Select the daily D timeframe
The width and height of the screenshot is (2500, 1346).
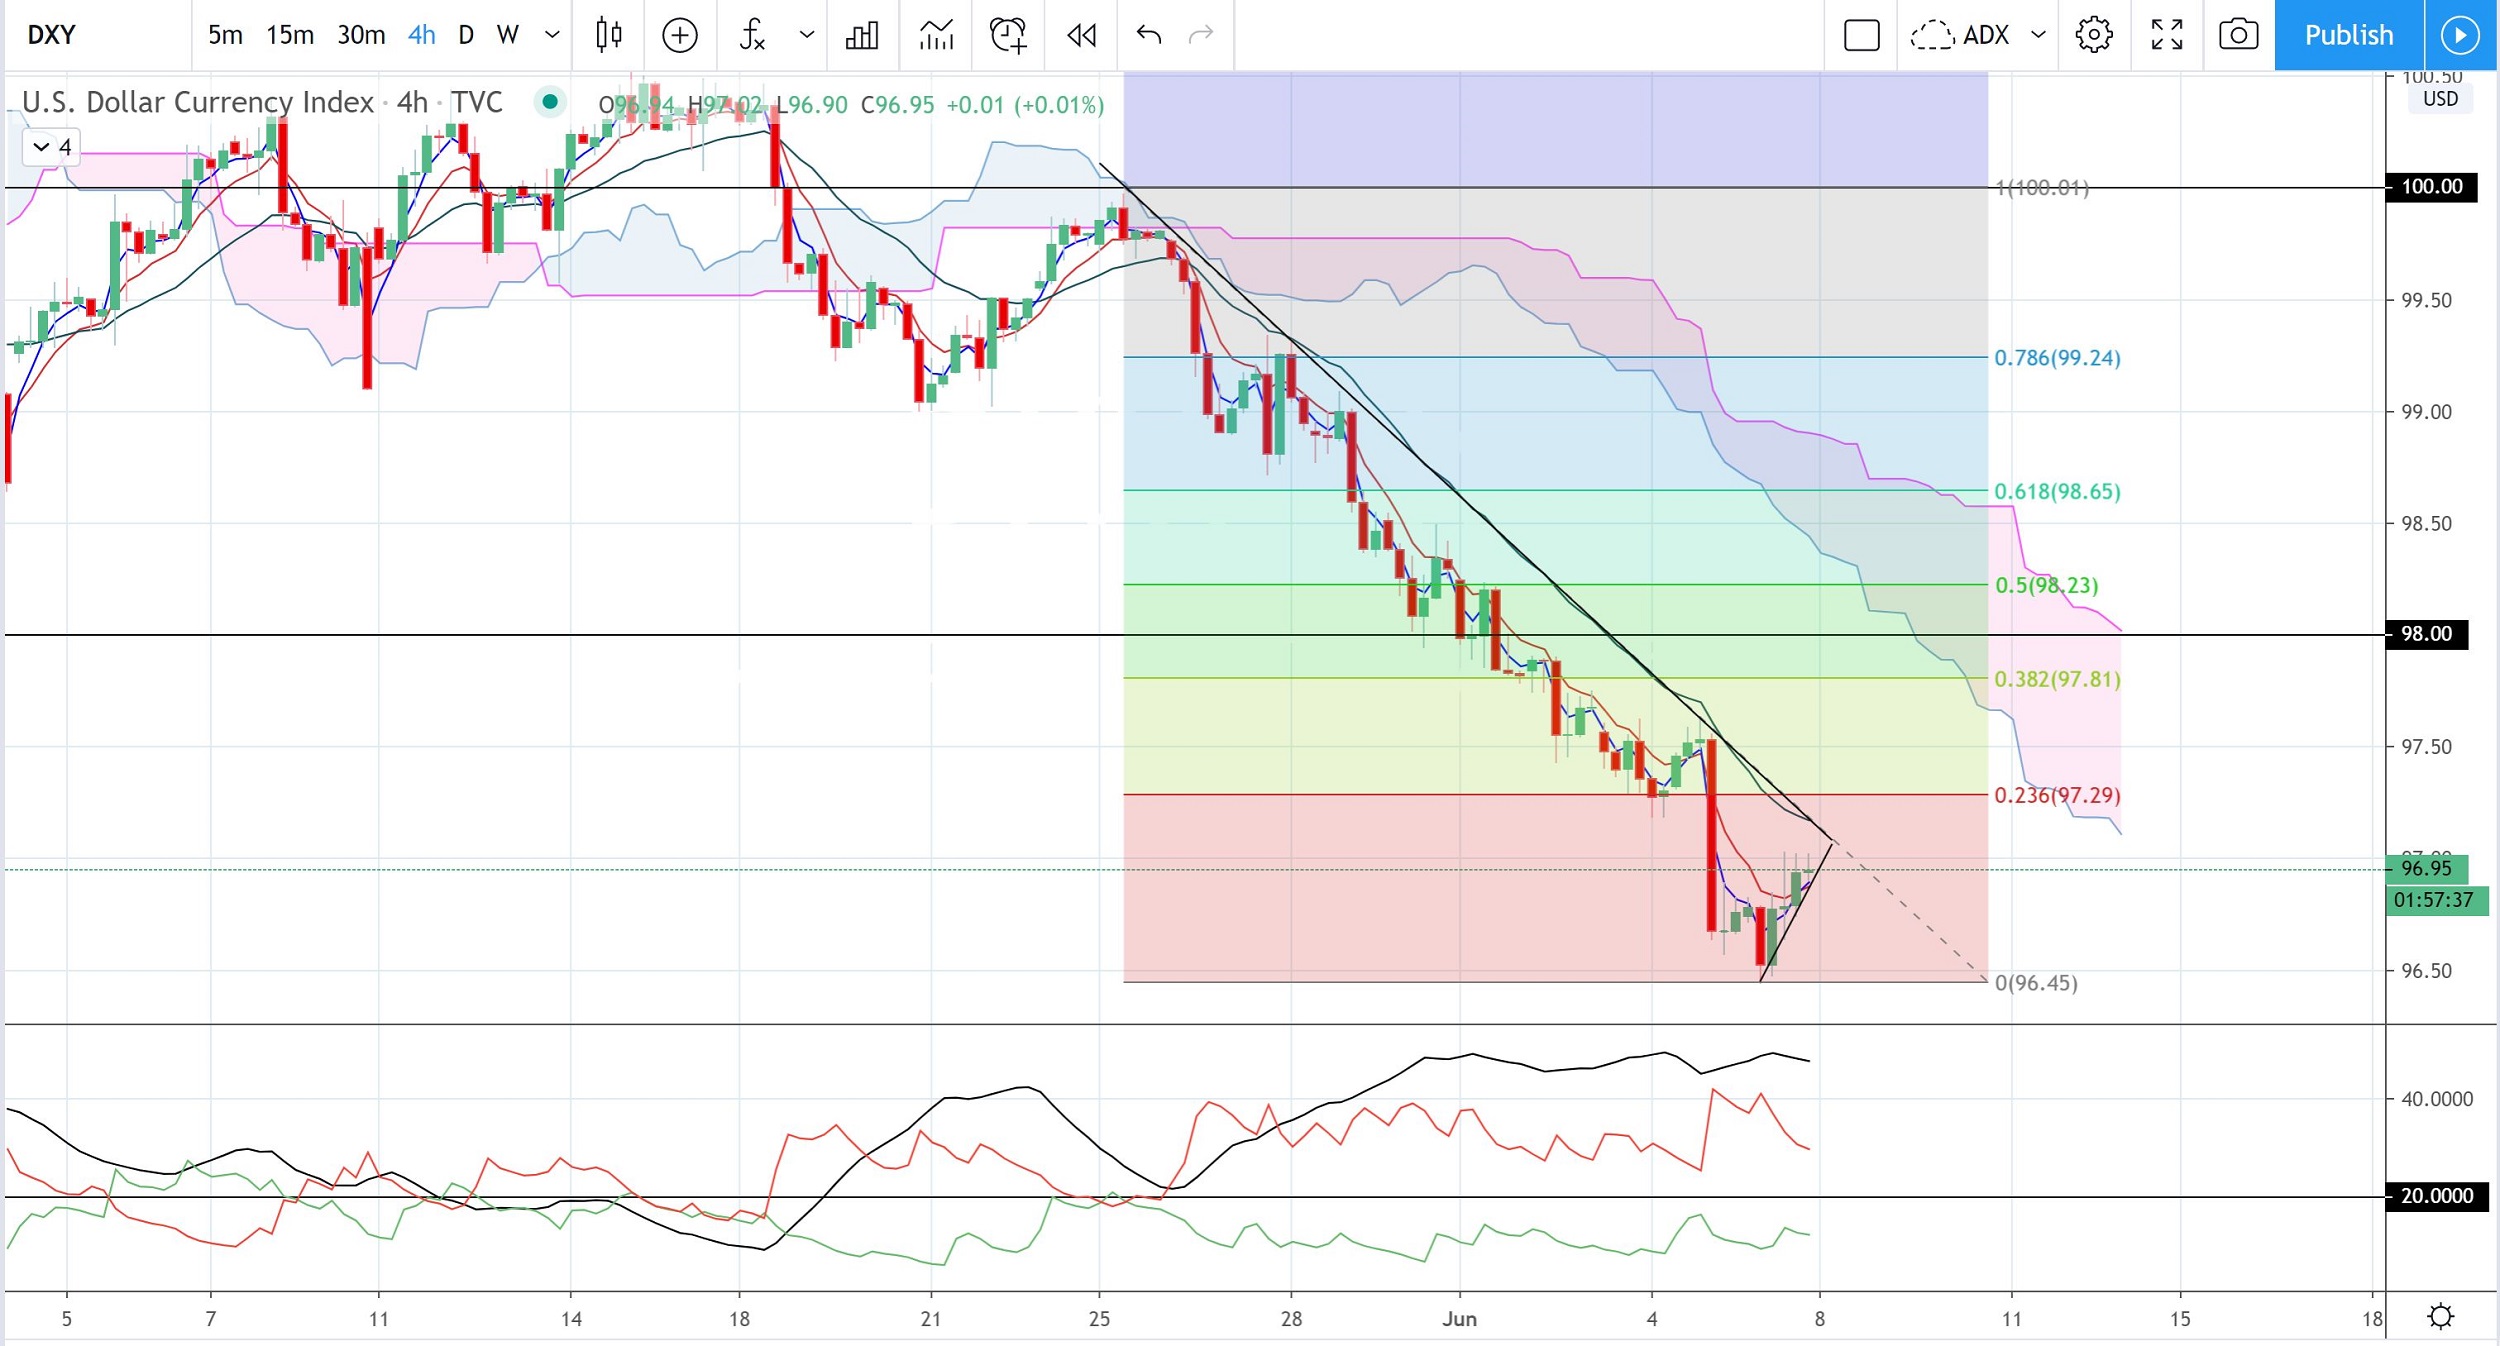[x=466, y=35]
